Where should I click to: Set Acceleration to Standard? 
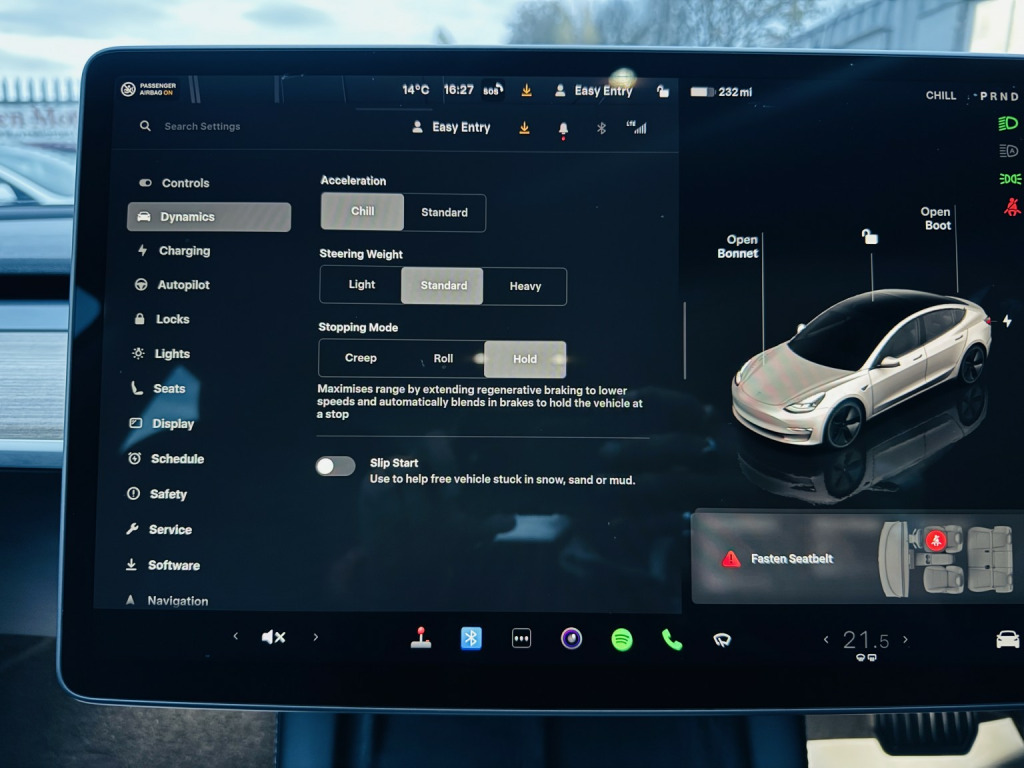coord(444,212)
